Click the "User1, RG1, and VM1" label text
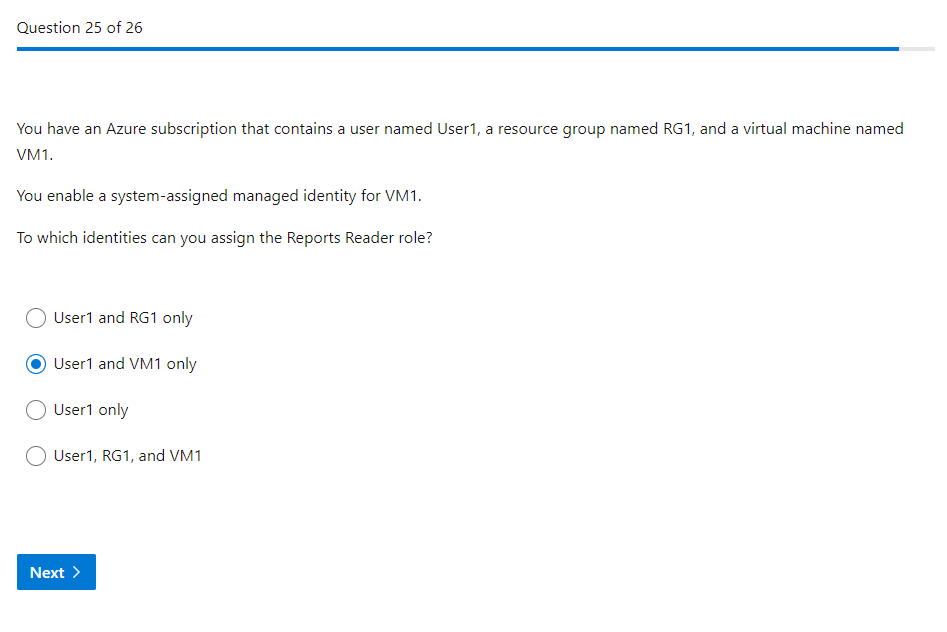Image resolution: width=947 pixels, height=632 pixels. (128, 456)
